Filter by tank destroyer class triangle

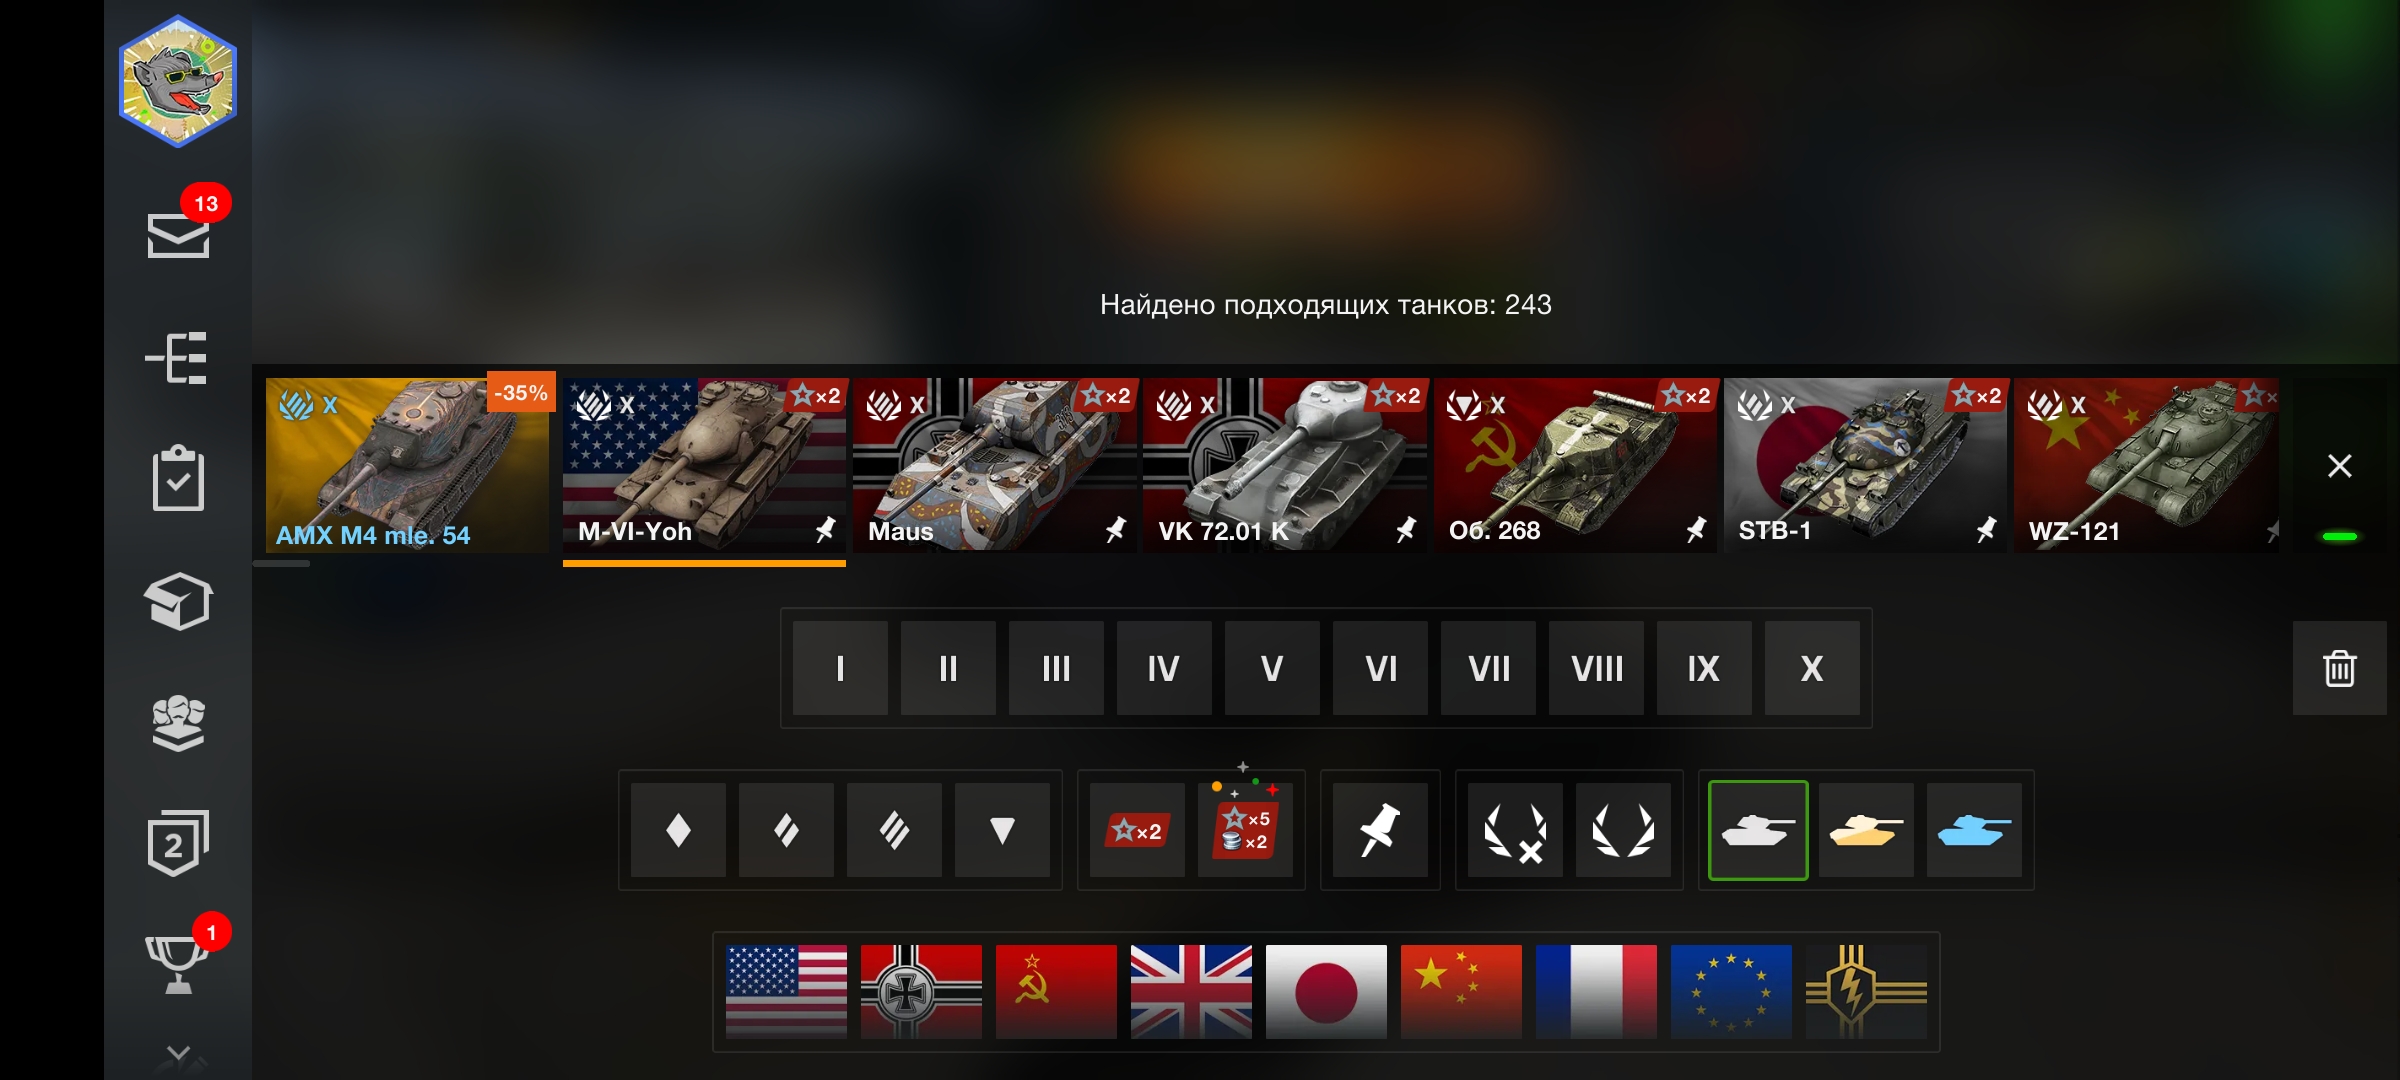[x=1002, y=830]
